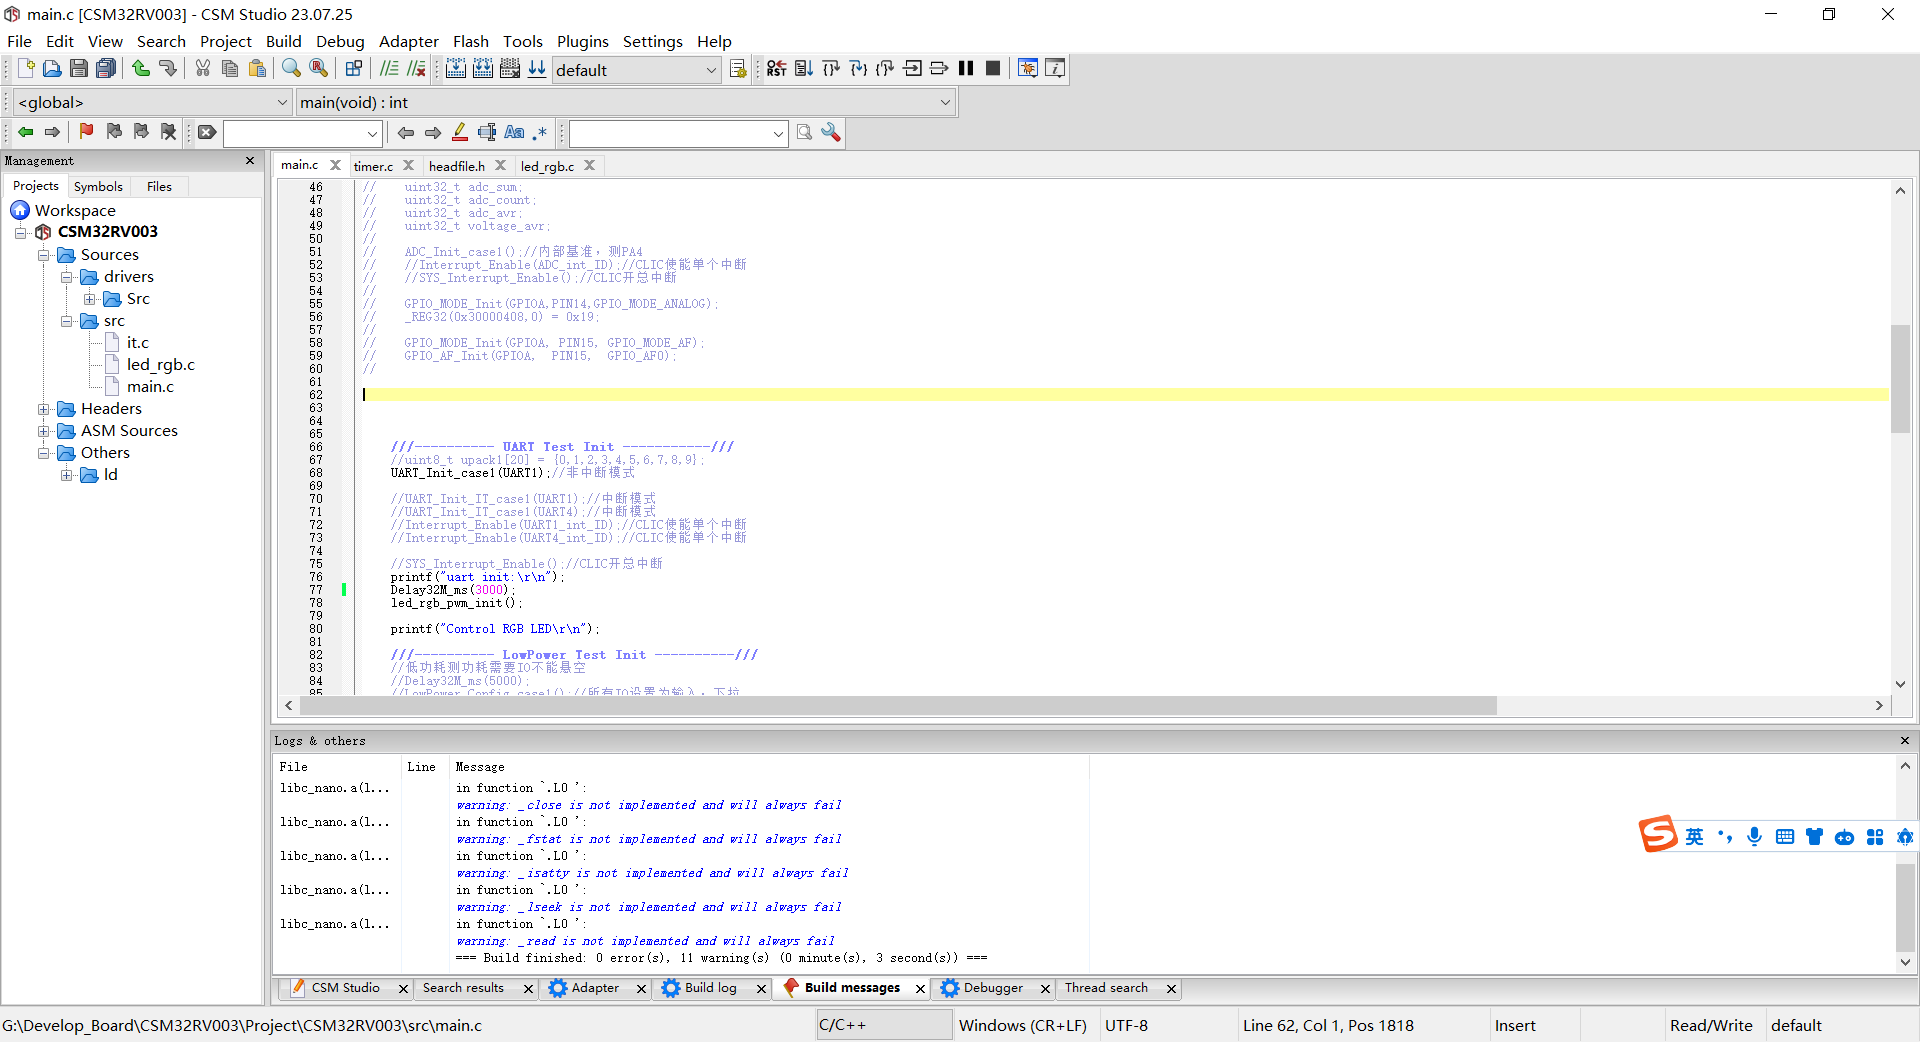
Task: Close the Logs & others panel
Action: (x=1904, y=741)
